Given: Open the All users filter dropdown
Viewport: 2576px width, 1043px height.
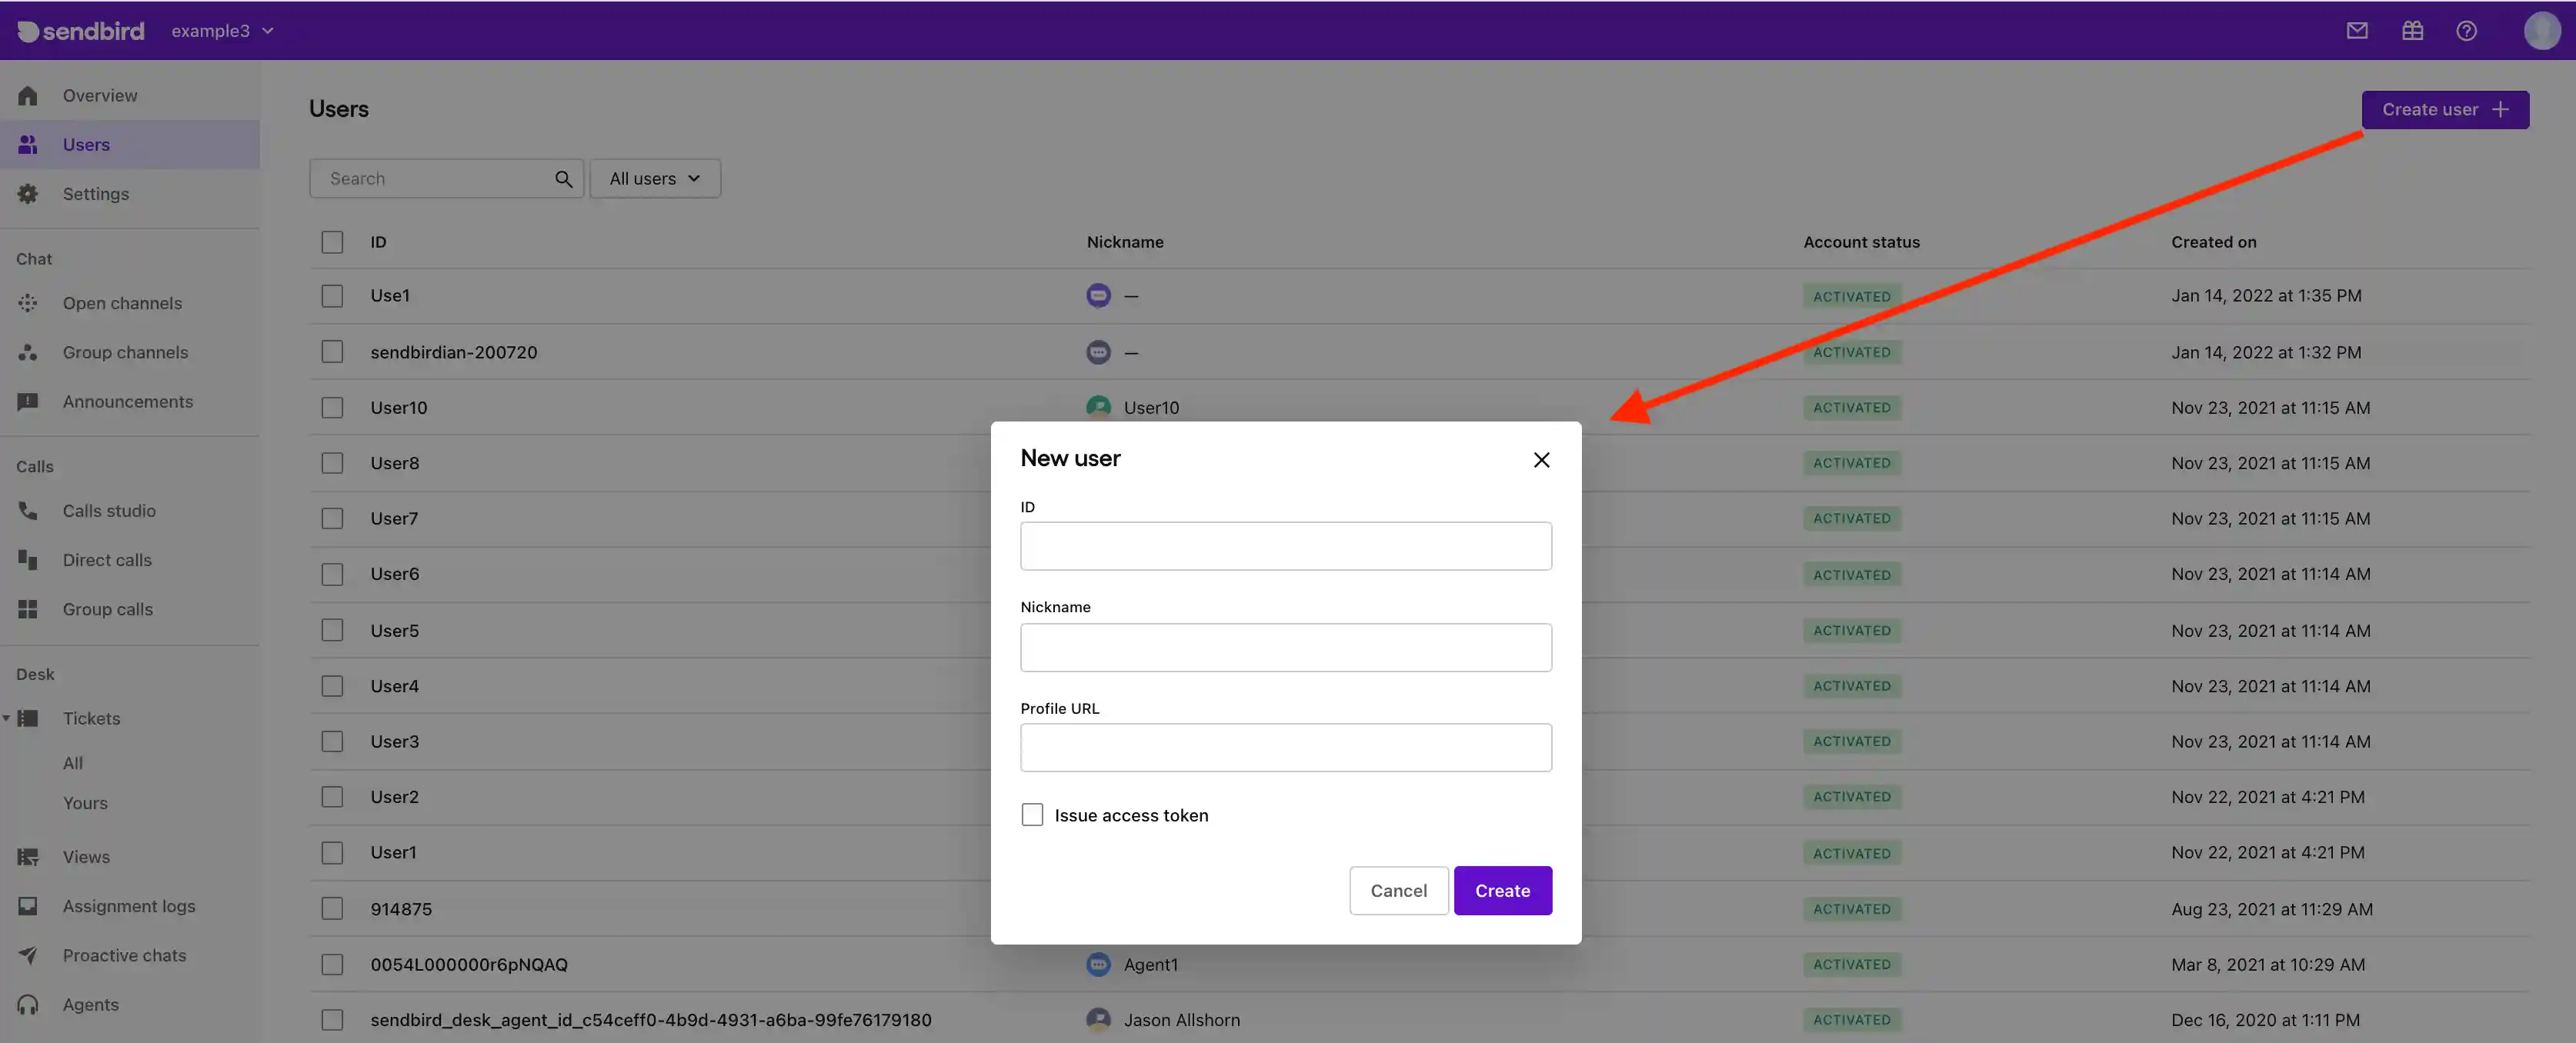Looking at the screenshot, I should (x=654, y=178).
